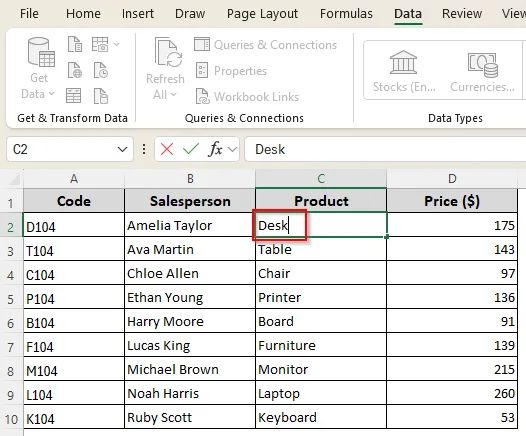Select the Data tab

click(408, 14)
